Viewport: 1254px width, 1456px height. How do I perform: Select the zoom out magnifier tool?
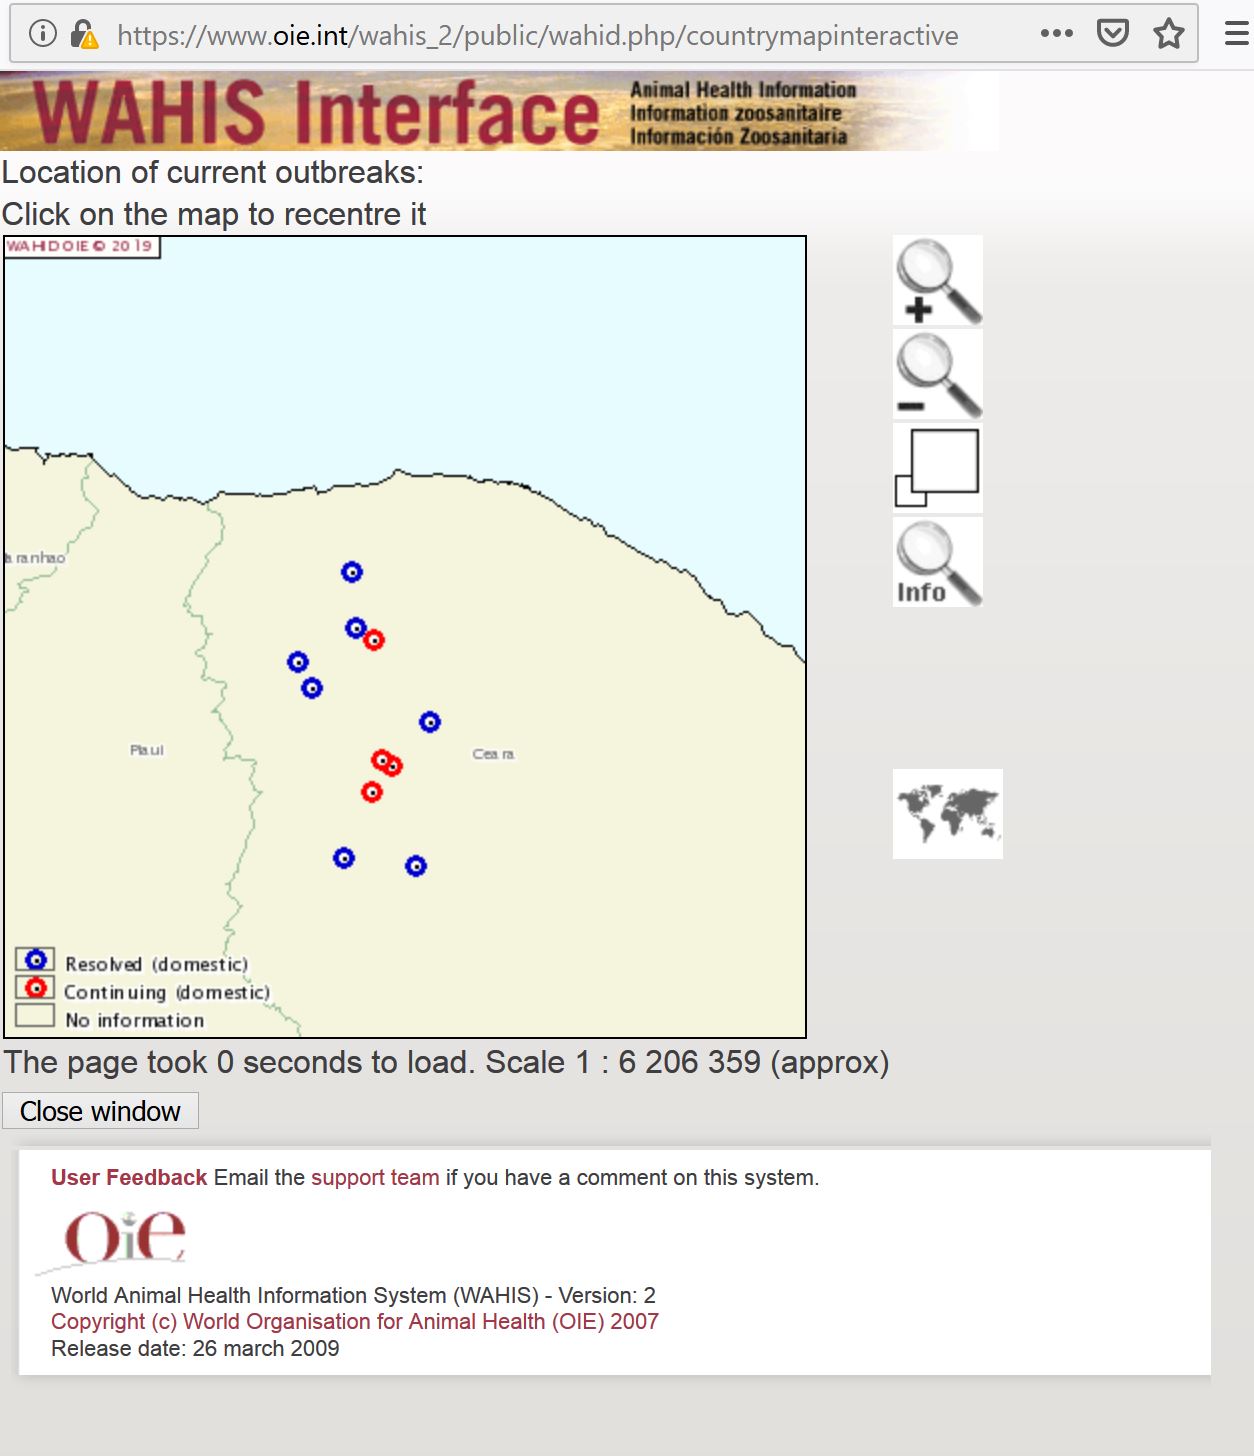(x=938, y=374)
